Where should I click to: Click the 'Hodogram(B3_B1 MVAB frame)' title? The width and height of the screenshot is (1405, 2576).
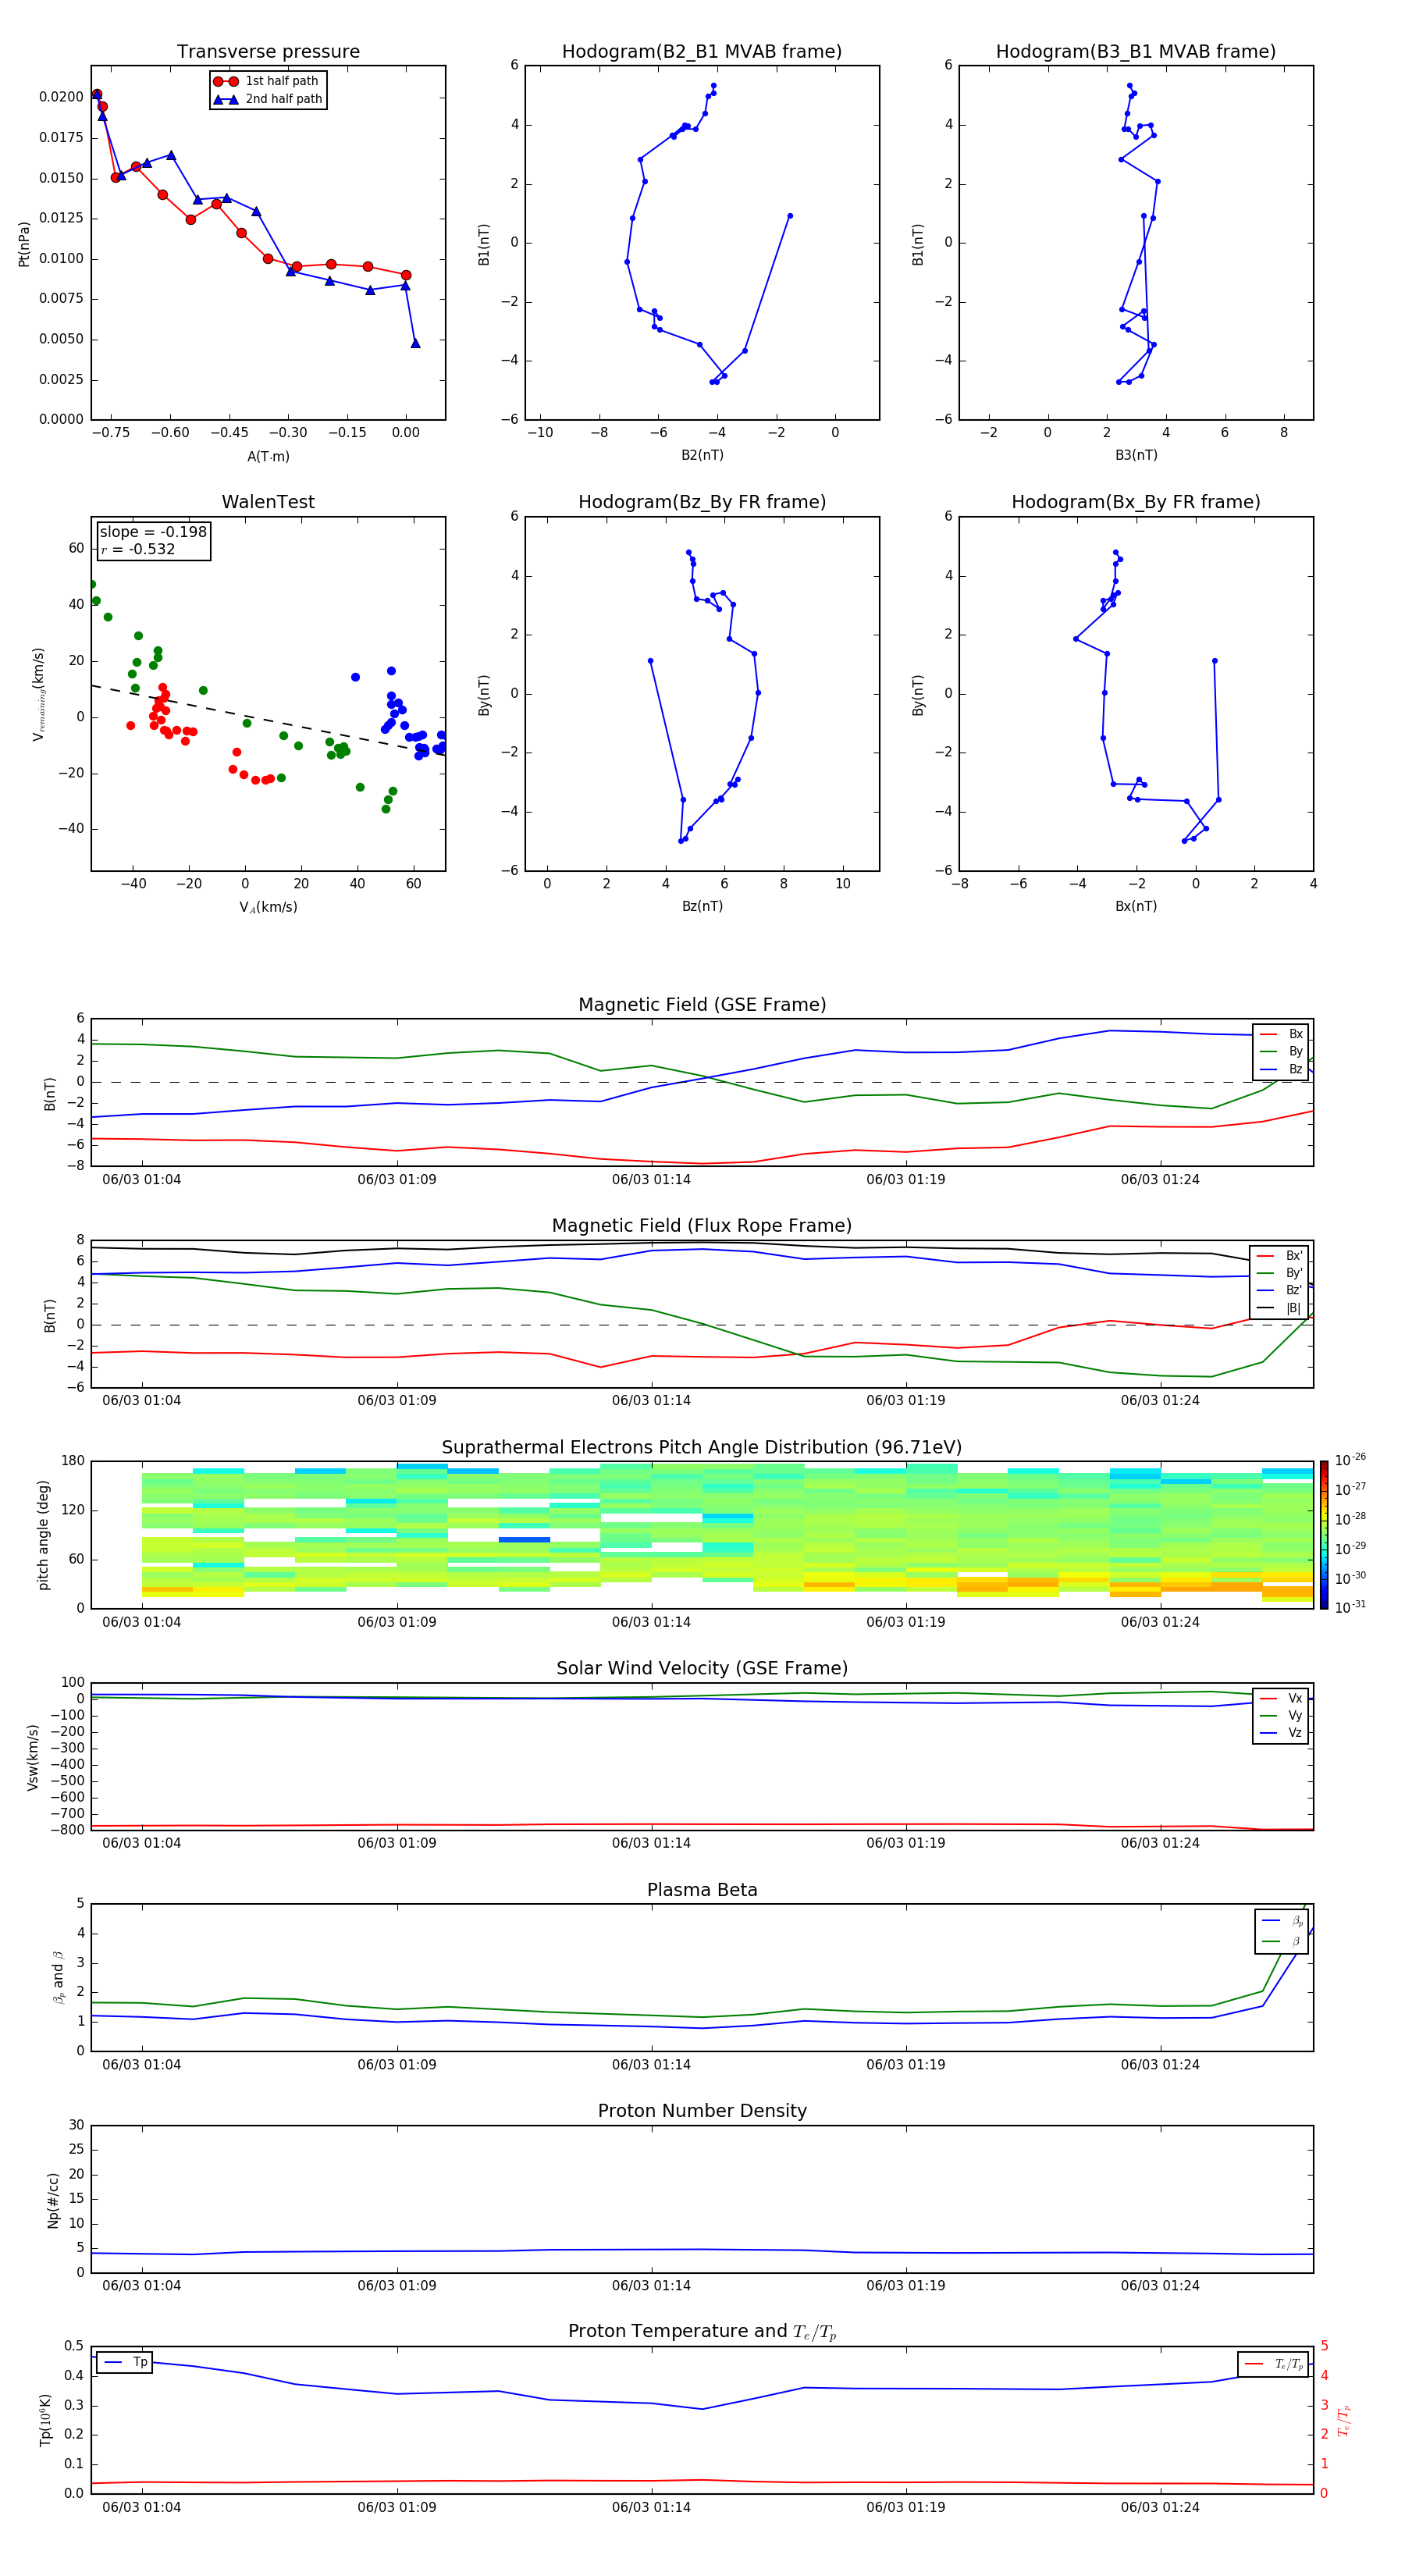tap(1136, 52)
